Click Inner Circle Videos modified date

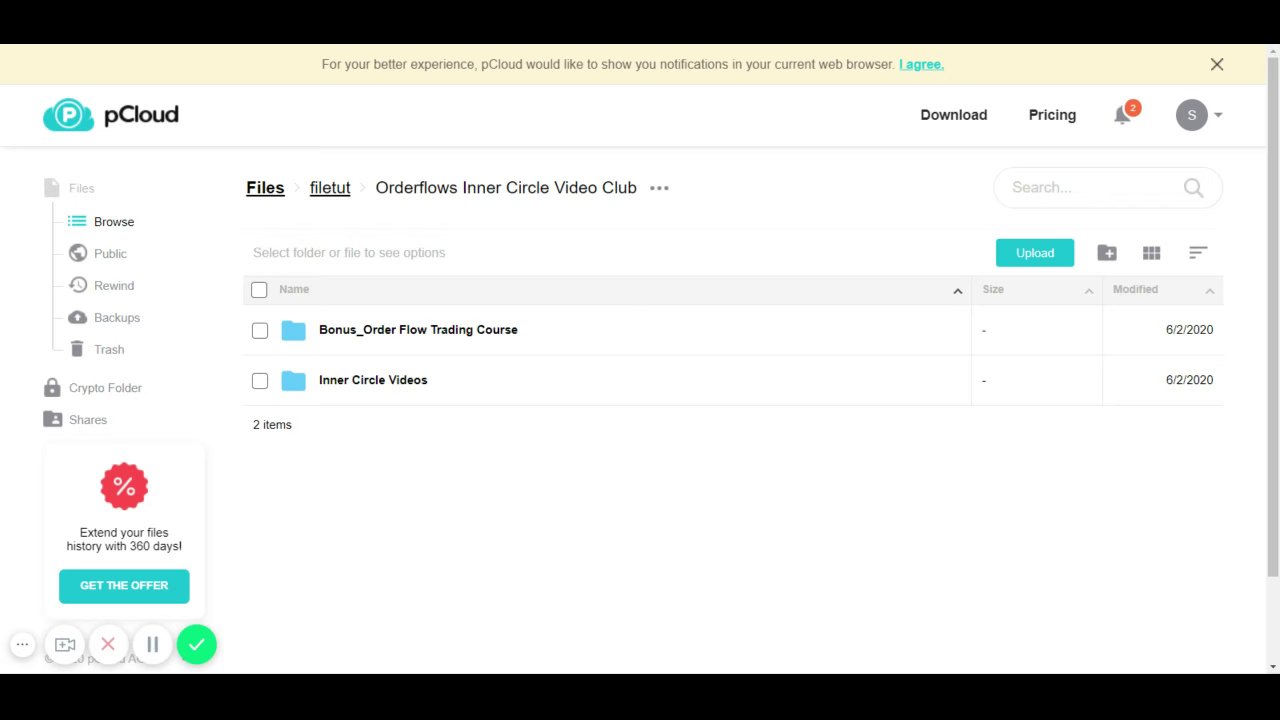click(x=1189, y=380)
